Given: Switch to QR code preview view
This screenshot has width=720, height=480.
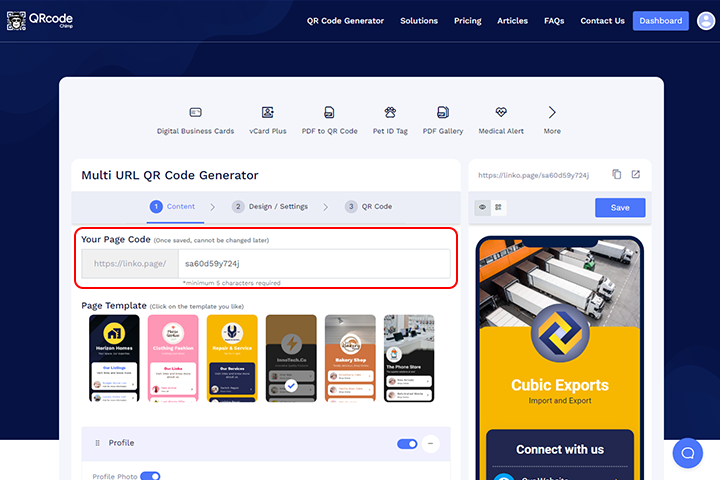Looking at the screenshot, I should click(x=498, y=207).
